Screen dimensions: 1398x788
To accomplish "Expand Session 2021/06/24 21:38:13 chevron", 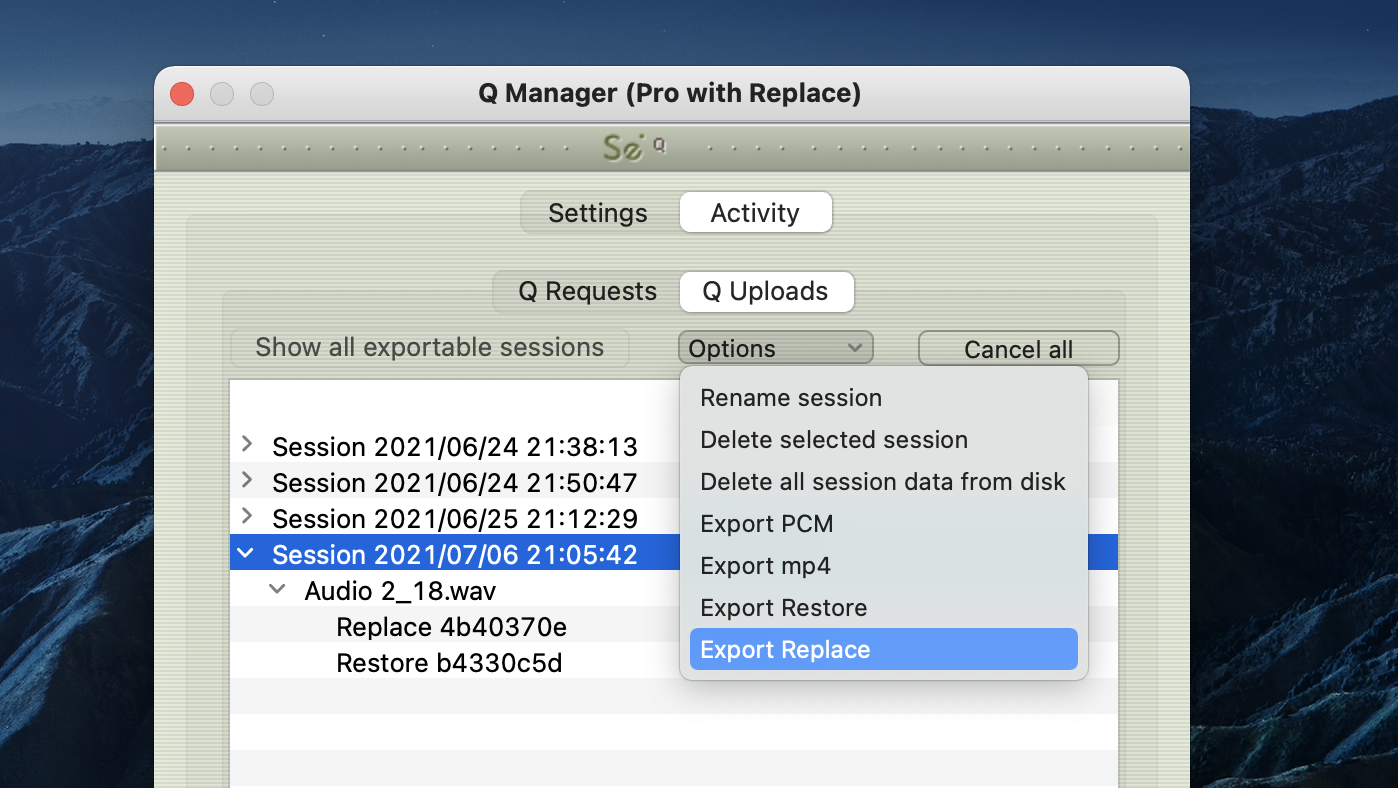I will (248, 444).
